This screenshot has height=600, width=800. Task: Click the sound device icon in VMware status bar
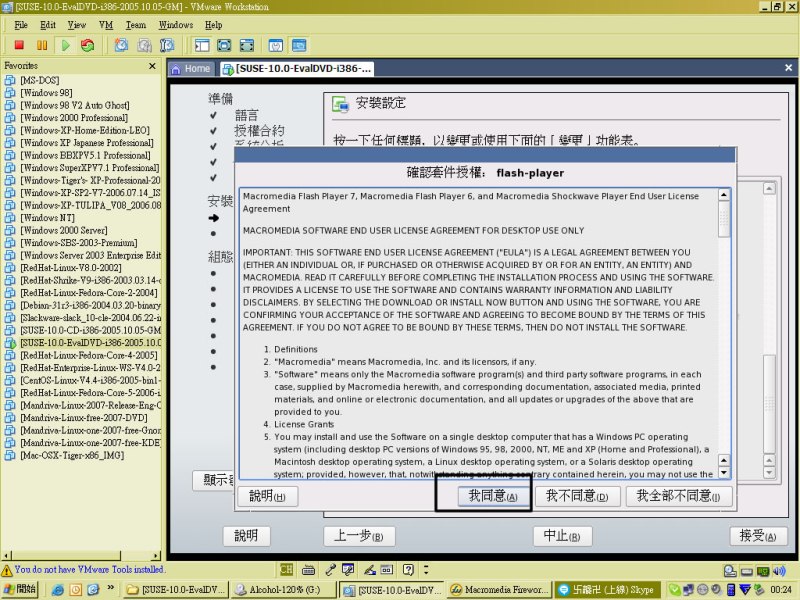779,571
